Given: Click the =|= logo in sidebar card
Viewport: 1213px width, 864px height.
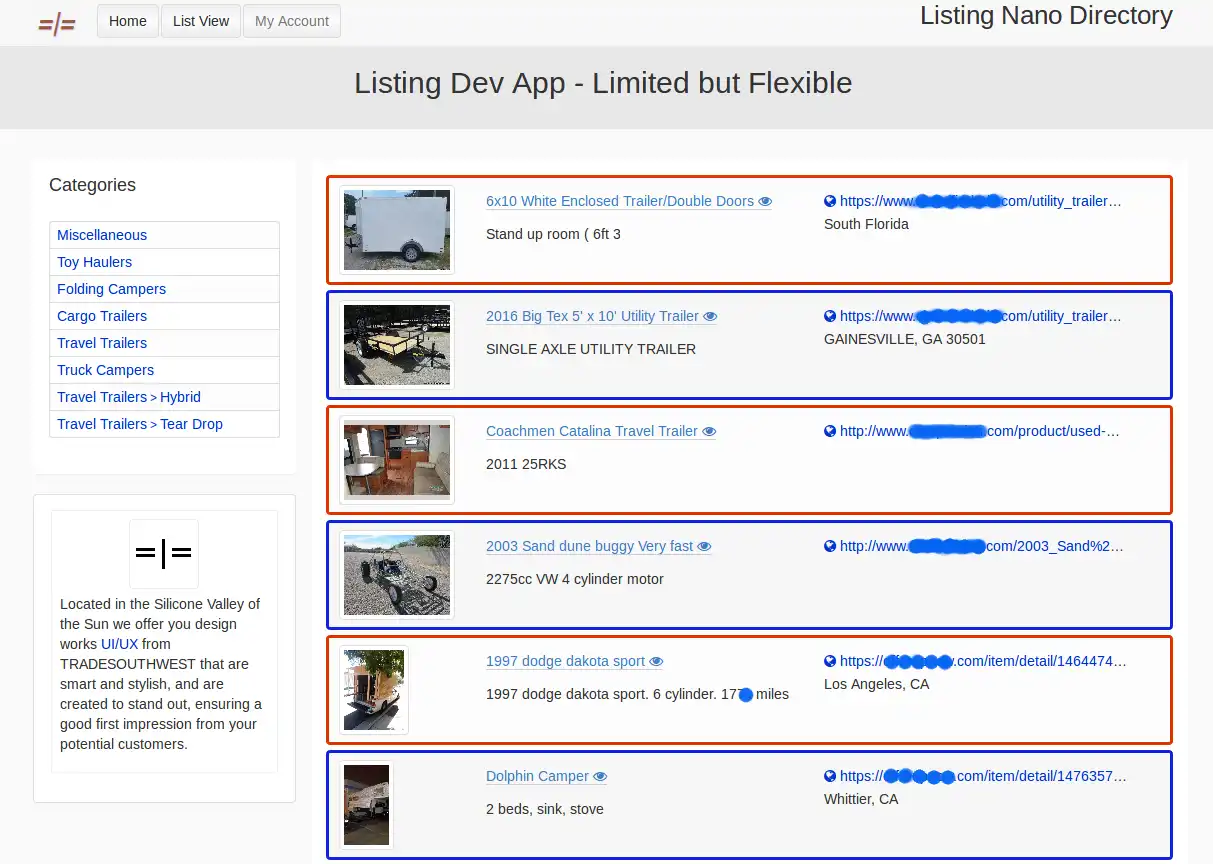Looking at the screenshot, I should (x=164, y=553).
